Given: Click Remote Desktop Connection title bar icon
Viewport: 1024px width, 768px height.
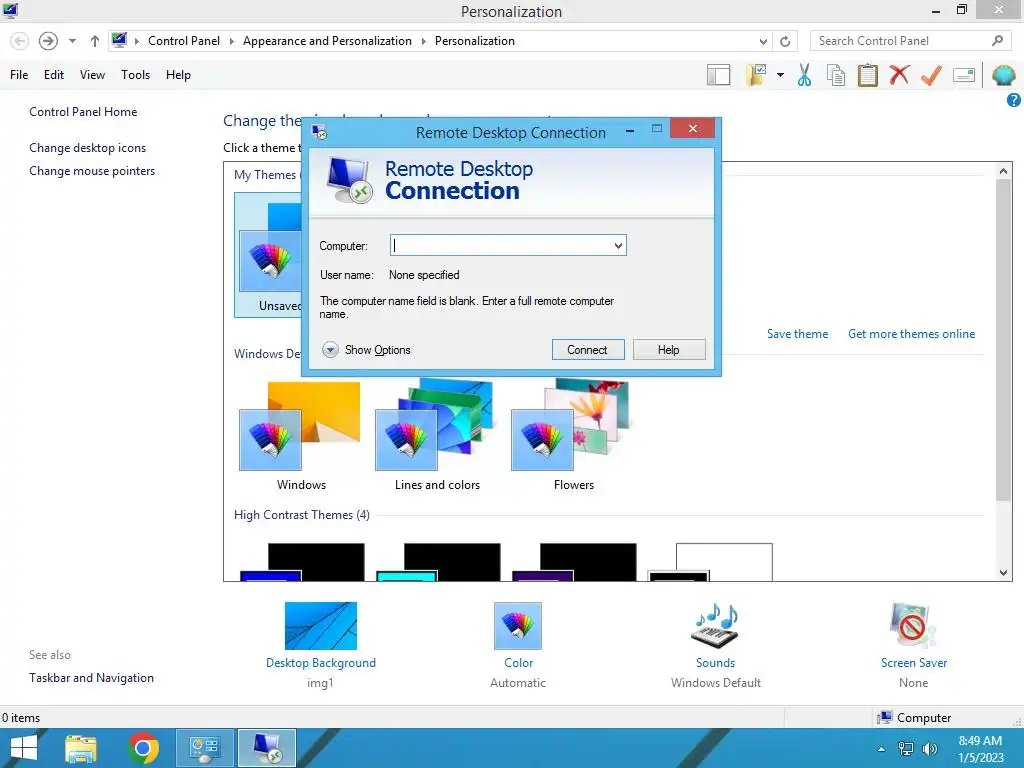Looking at the screenshot, I should [x=319, y=133].
